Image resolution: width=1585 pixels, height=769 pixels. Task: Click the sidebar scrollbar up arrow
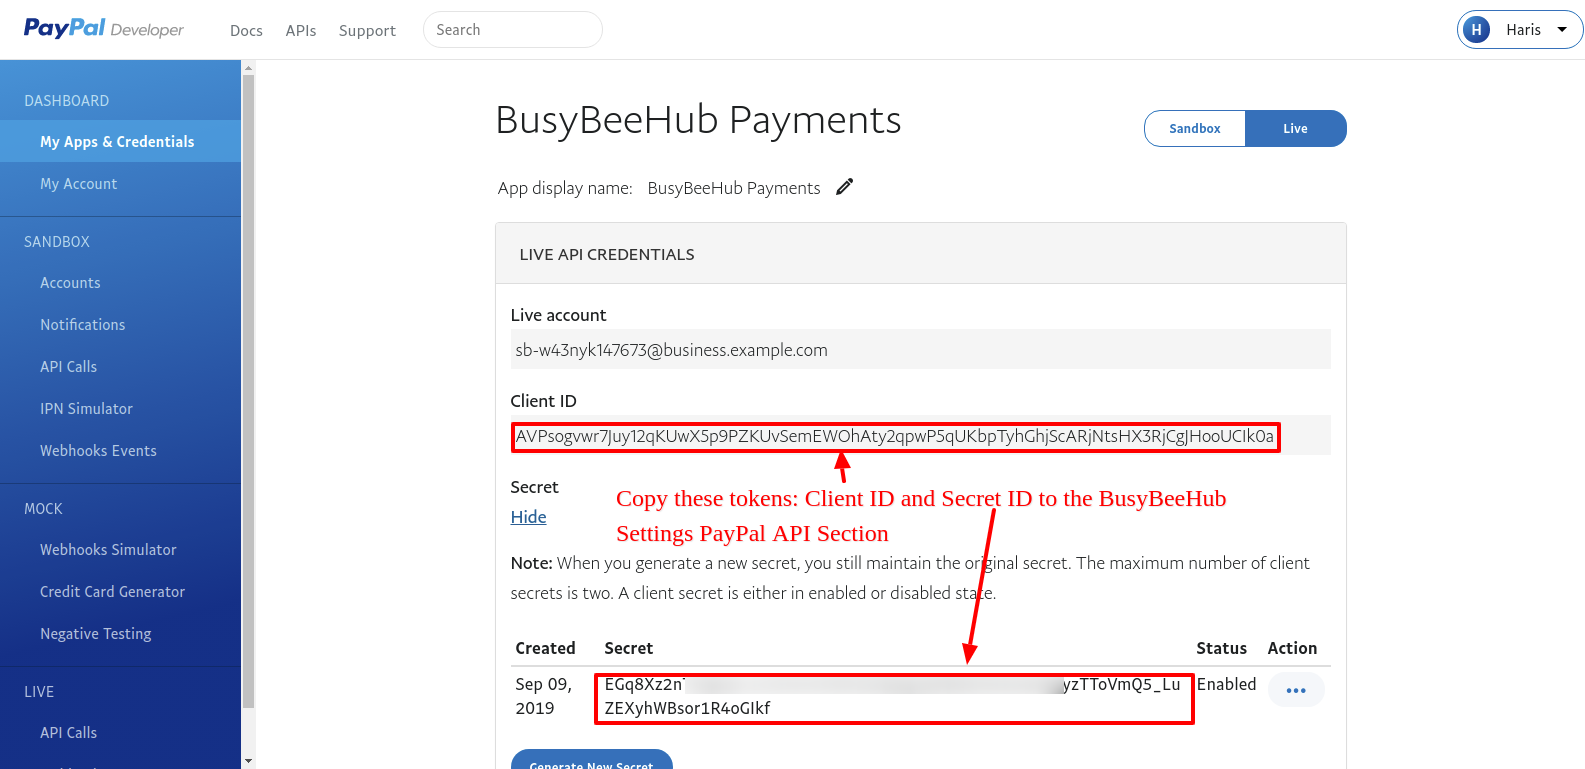tap(248, 68)
